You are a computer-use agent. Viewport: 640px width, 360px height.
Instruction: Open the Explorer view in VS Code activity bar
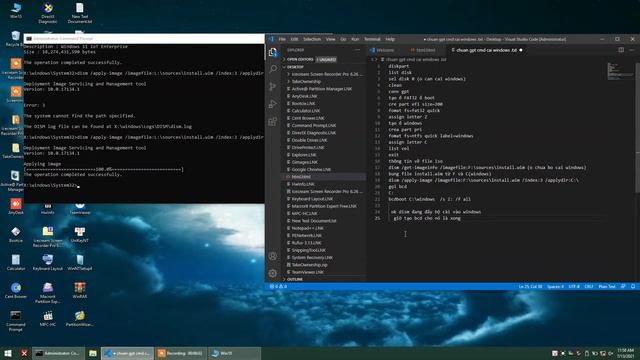[273, 52]
